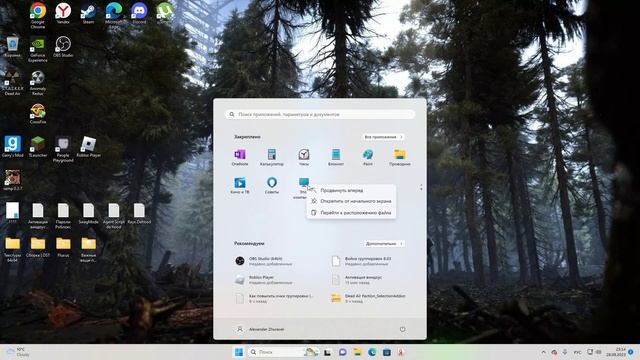
Task: Open Tips (Советы) pinned app
Action: tap(271, 185)
